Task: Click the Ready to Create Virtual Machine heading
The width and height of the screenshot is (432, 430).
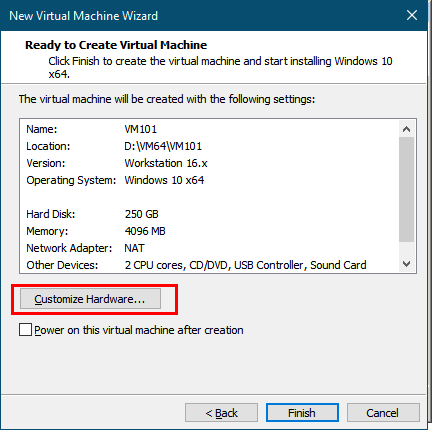Action: [x=116, y=45]
